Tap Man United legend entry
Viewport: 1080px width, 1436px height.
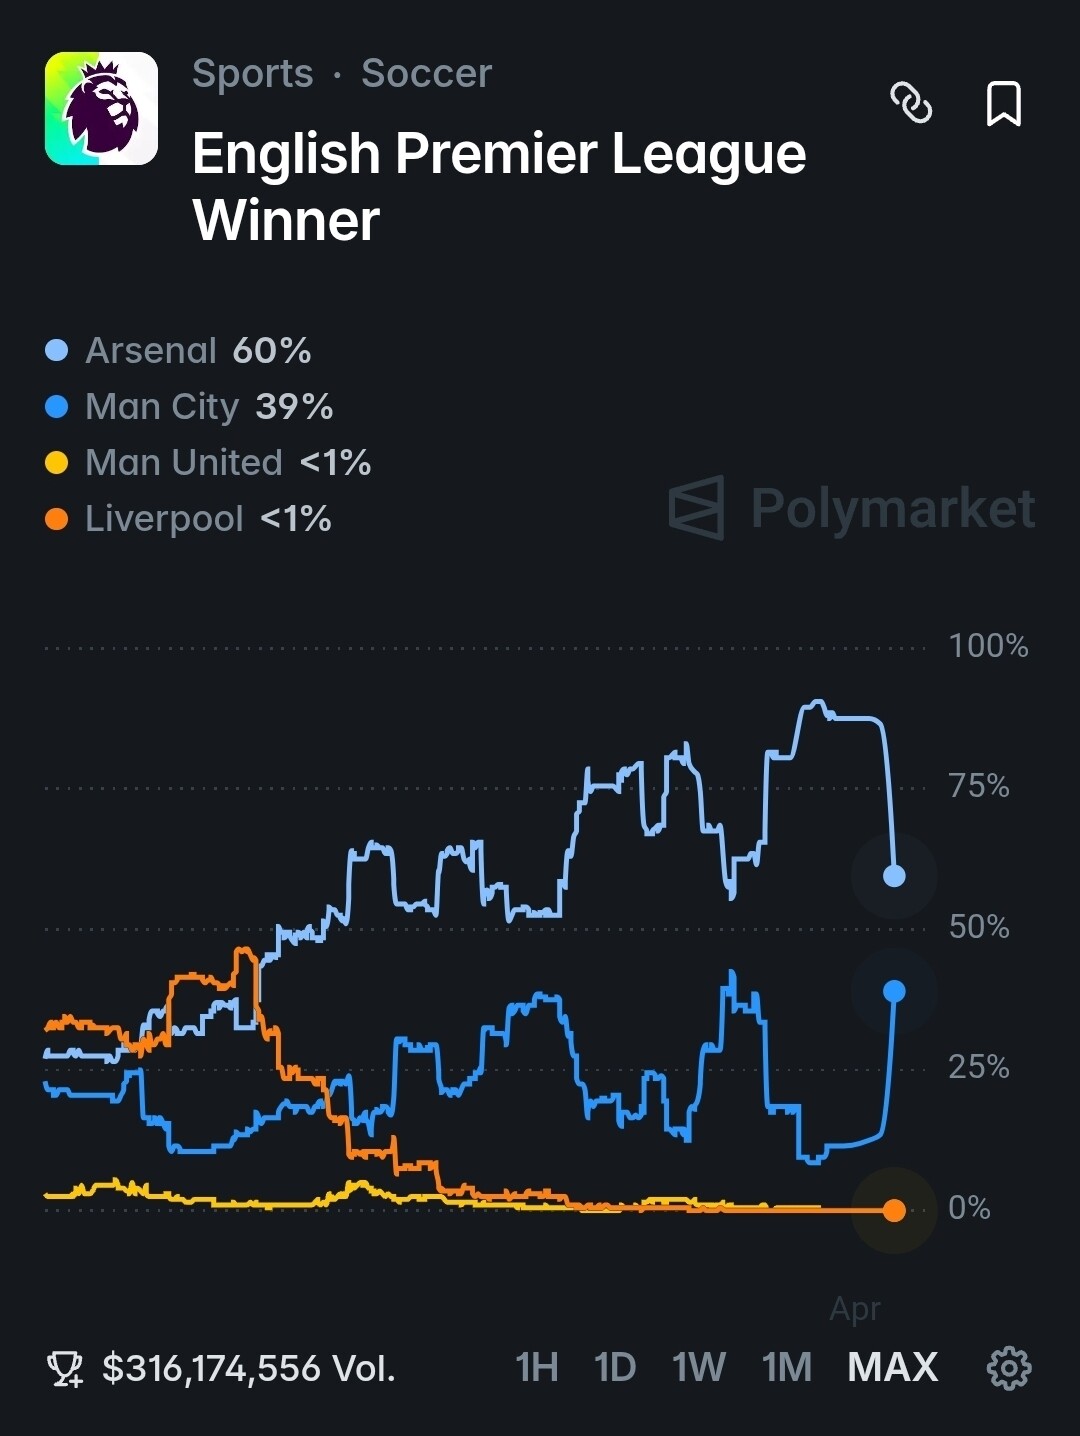coord(208,463)
